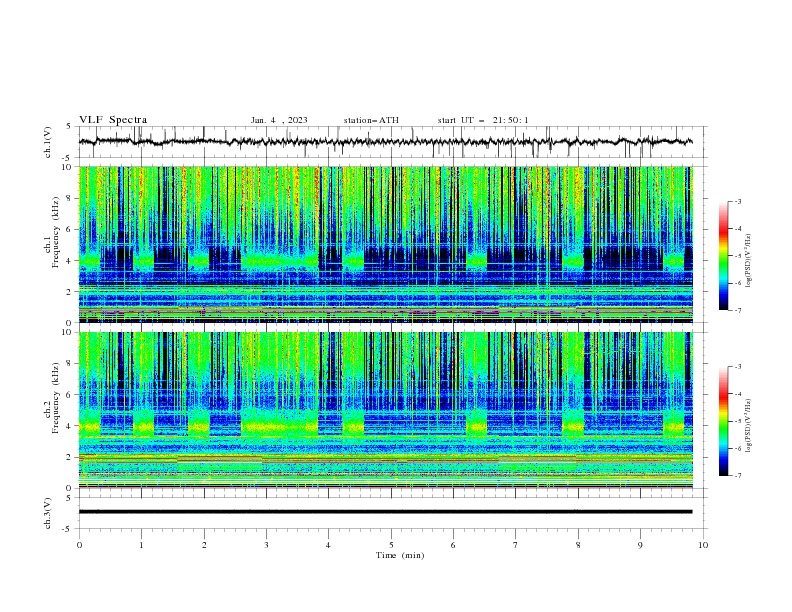Click the ch.1 spectrogram panel
This screenshot has width=792, height=612.
tap(386, 244)
